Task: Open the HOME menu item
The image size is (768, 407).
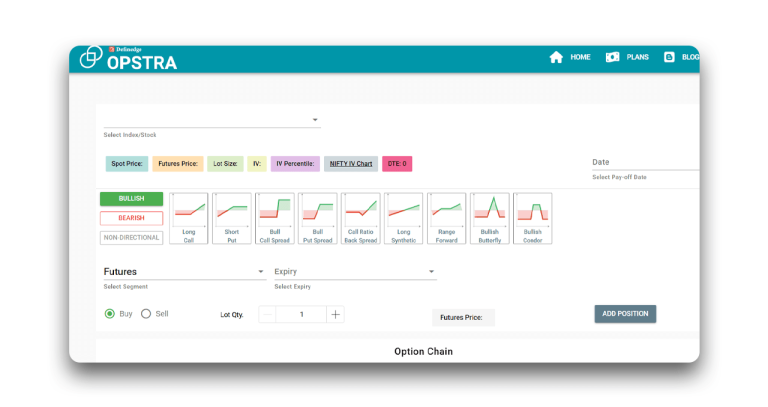Action: click(580, 57)
